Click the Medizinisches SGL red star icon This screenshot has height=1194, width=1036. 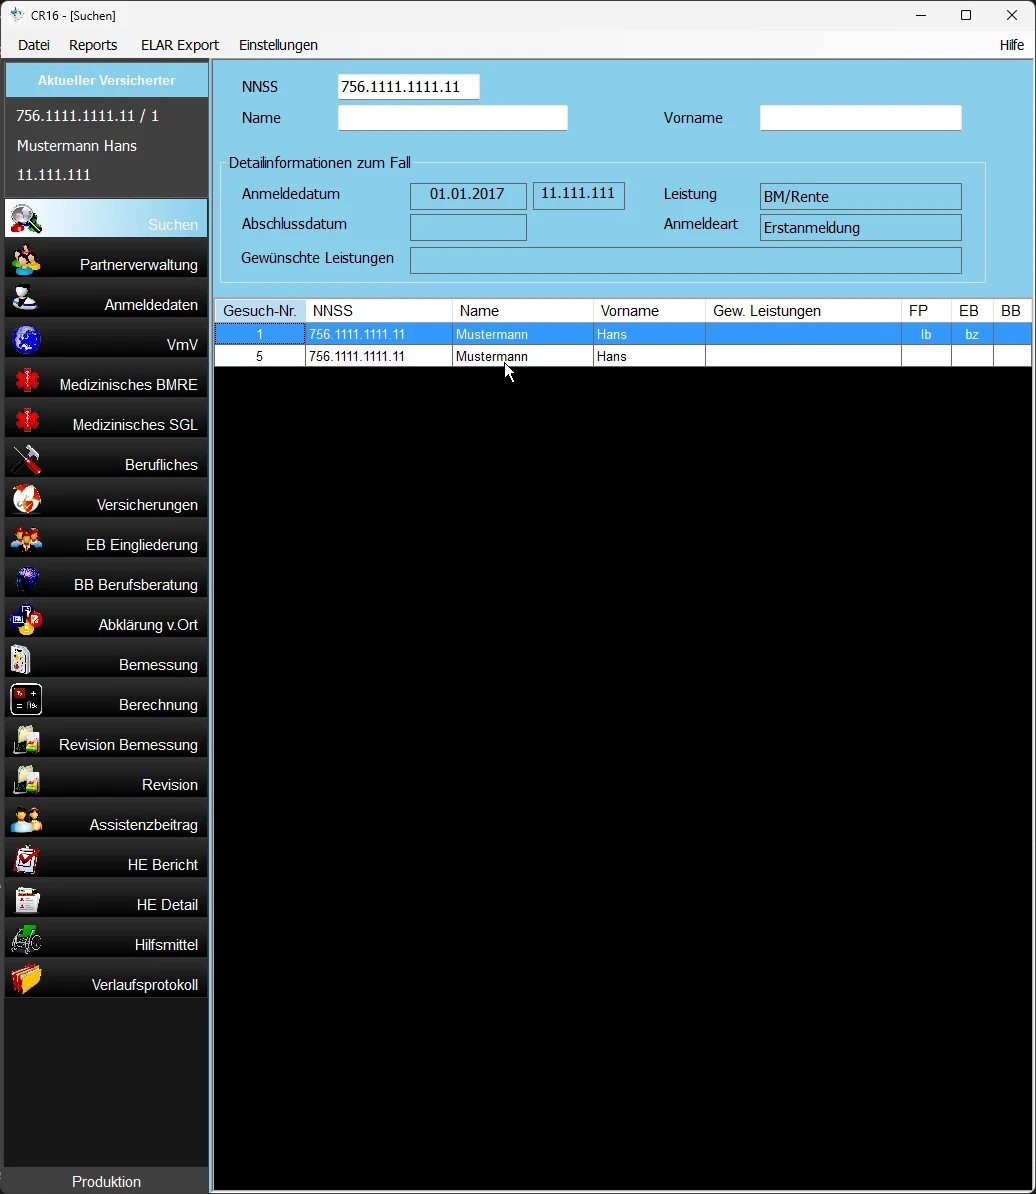(x=26, y=420)
